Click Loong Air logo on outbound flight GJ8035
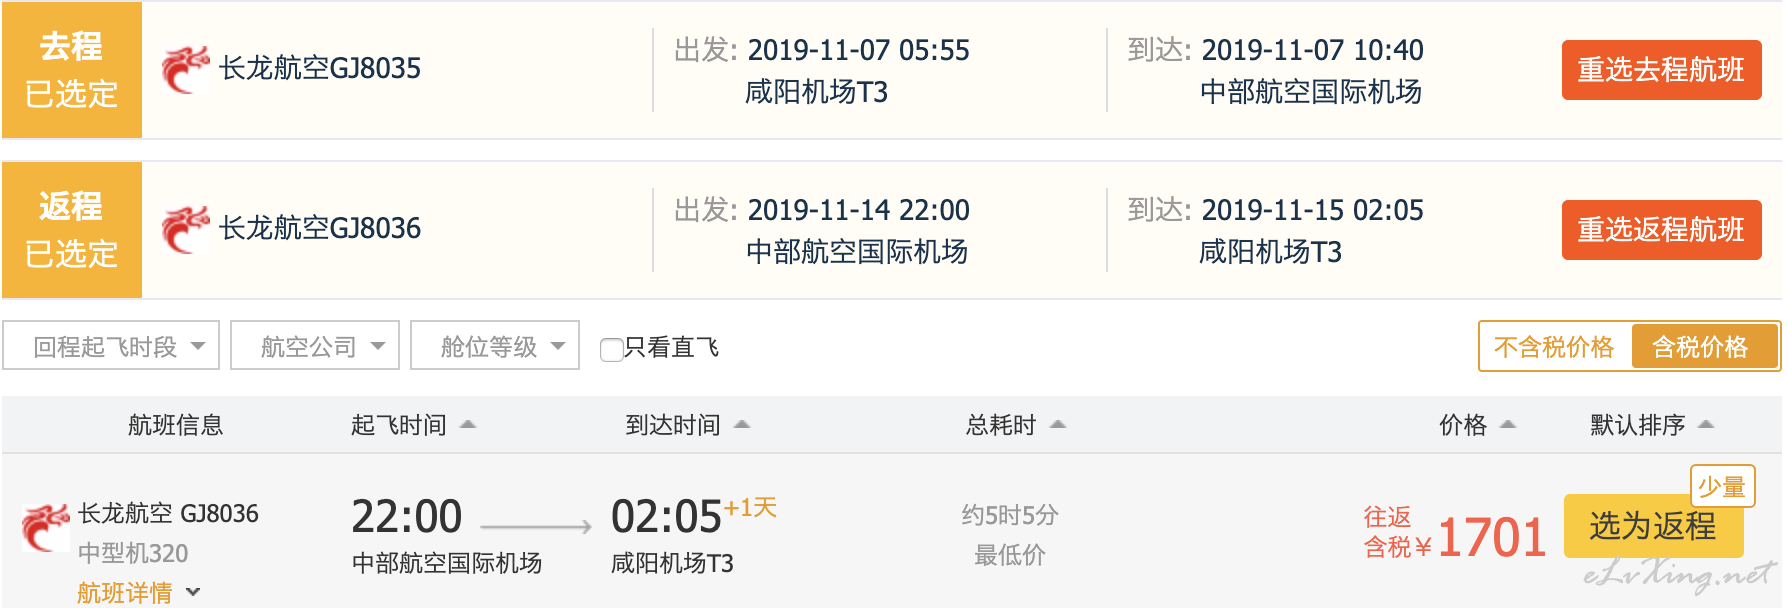The height and width of the screenshot is (608, 1788). (x=185, y=69)
